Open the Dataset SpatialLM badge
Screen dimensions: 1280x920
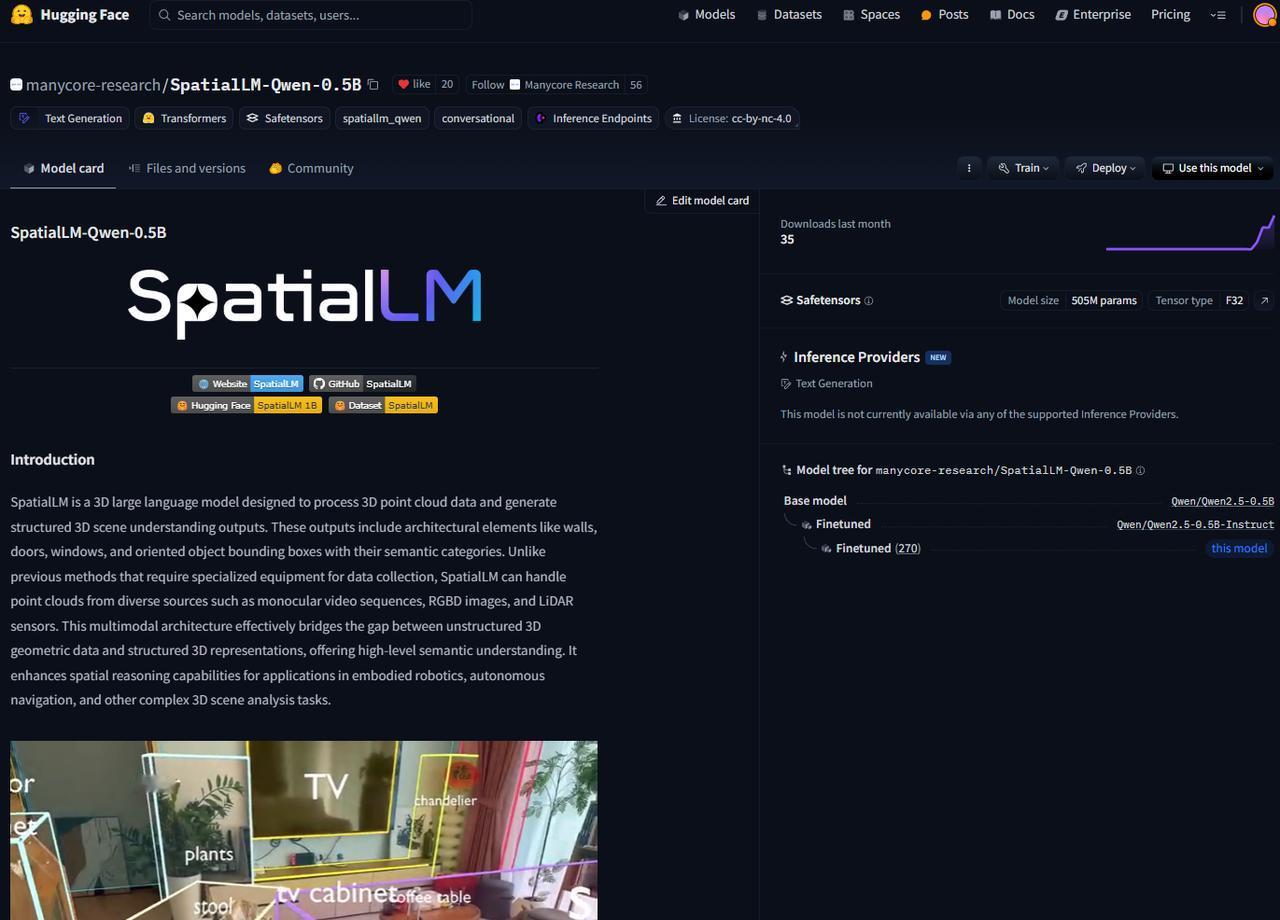click(x=383, y=405)
